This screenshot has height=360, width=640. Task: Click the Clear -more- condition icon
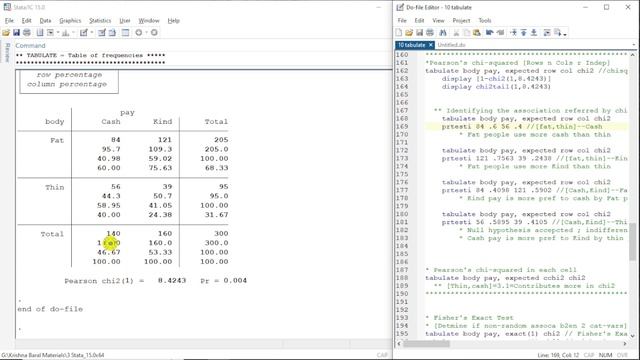pyautogui.click(x=139, y=33)
